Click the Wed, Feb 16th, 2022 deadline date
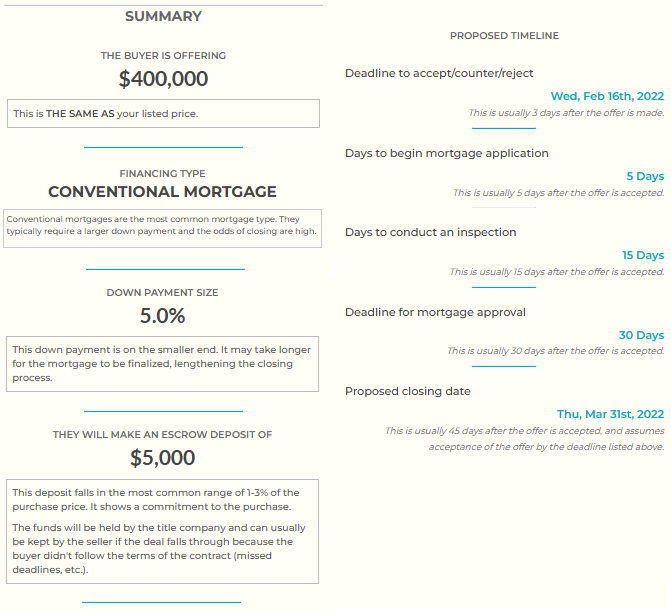671x611 pixels. pos(607,96)
